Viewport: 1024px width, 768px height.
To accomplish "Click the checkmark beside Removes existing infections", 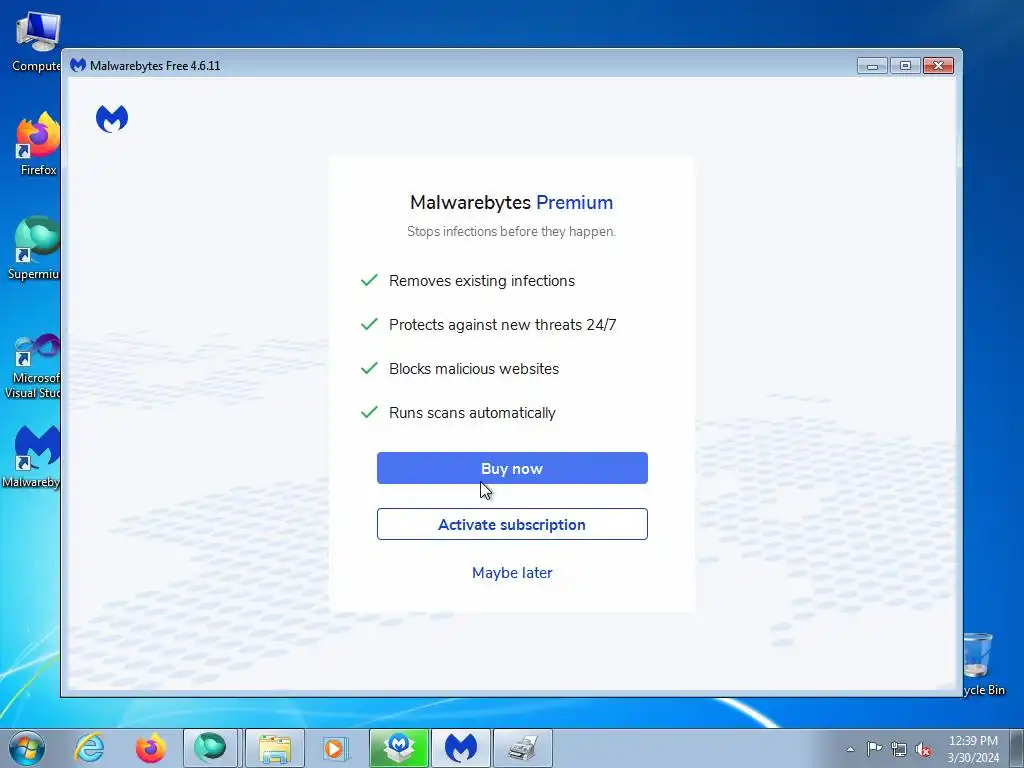I will [x=369, y=280].
